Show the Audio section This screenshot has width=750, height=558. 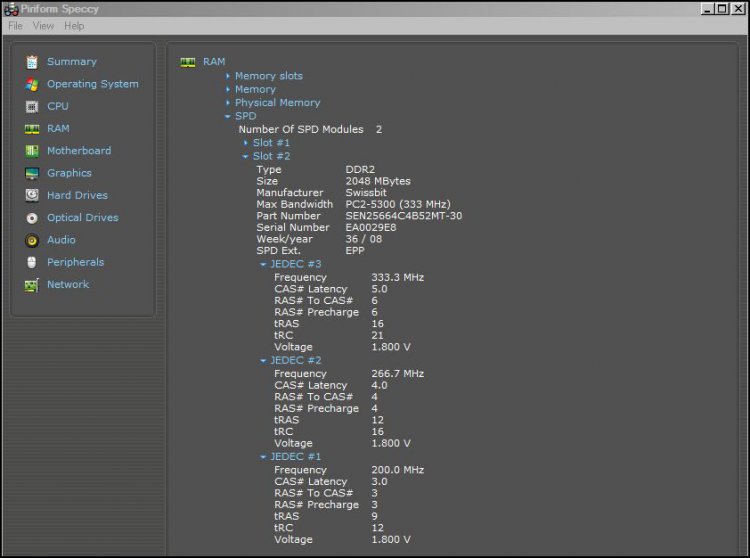61,240
